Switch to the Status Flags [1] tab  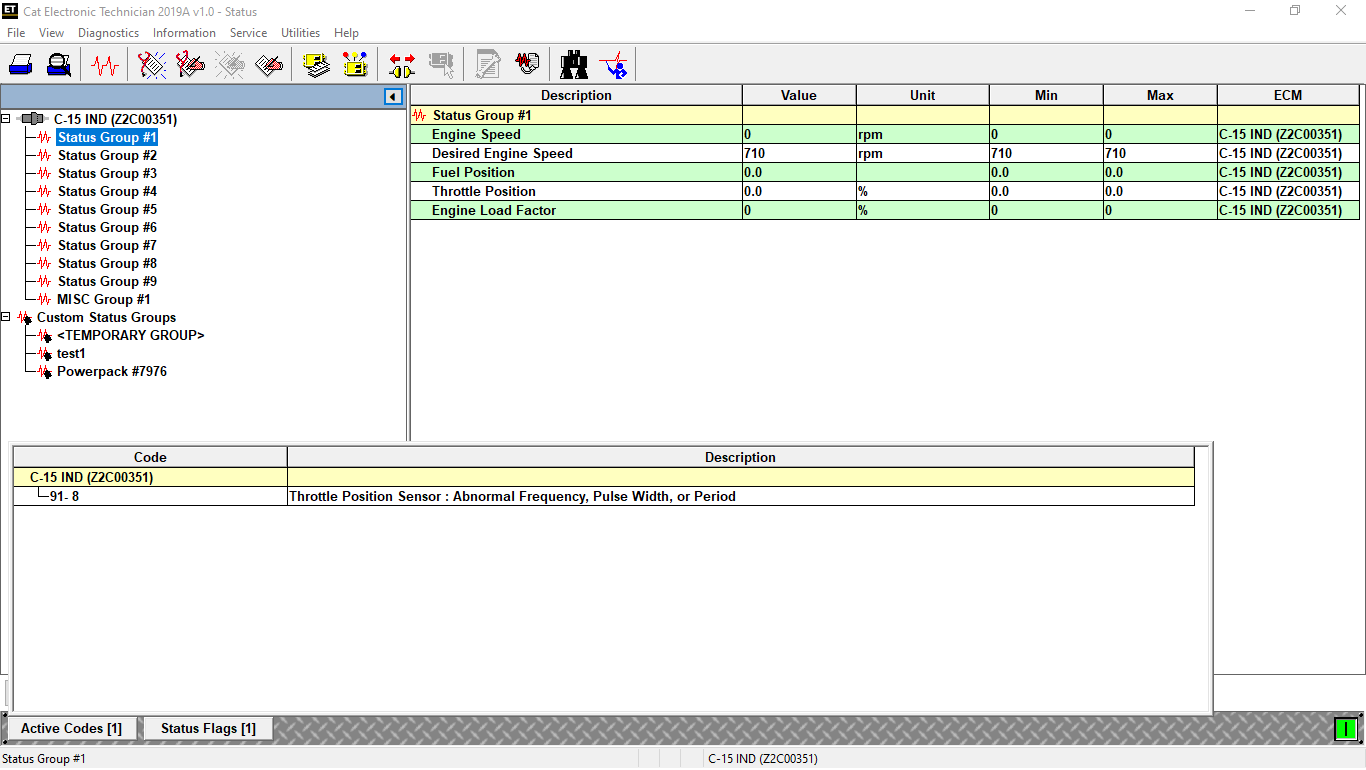[208, 728]
